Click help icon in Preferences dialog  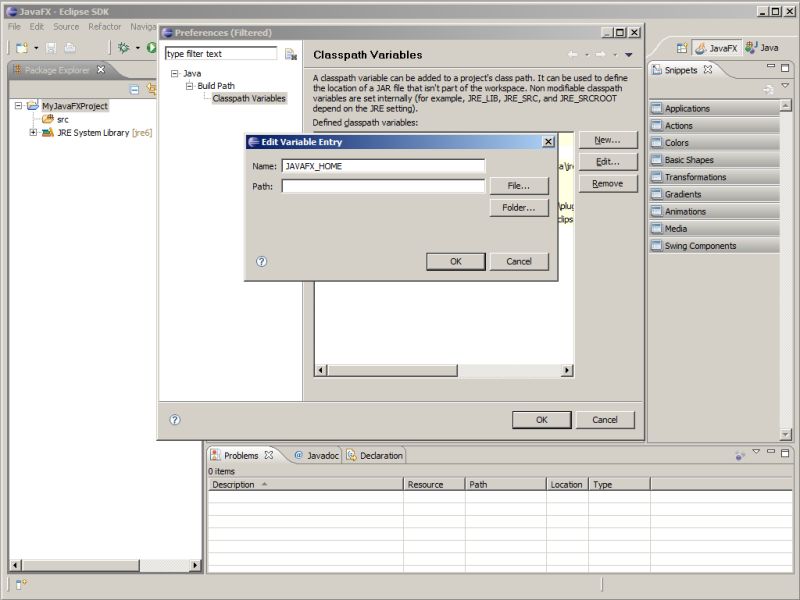(x=175, y=420)
